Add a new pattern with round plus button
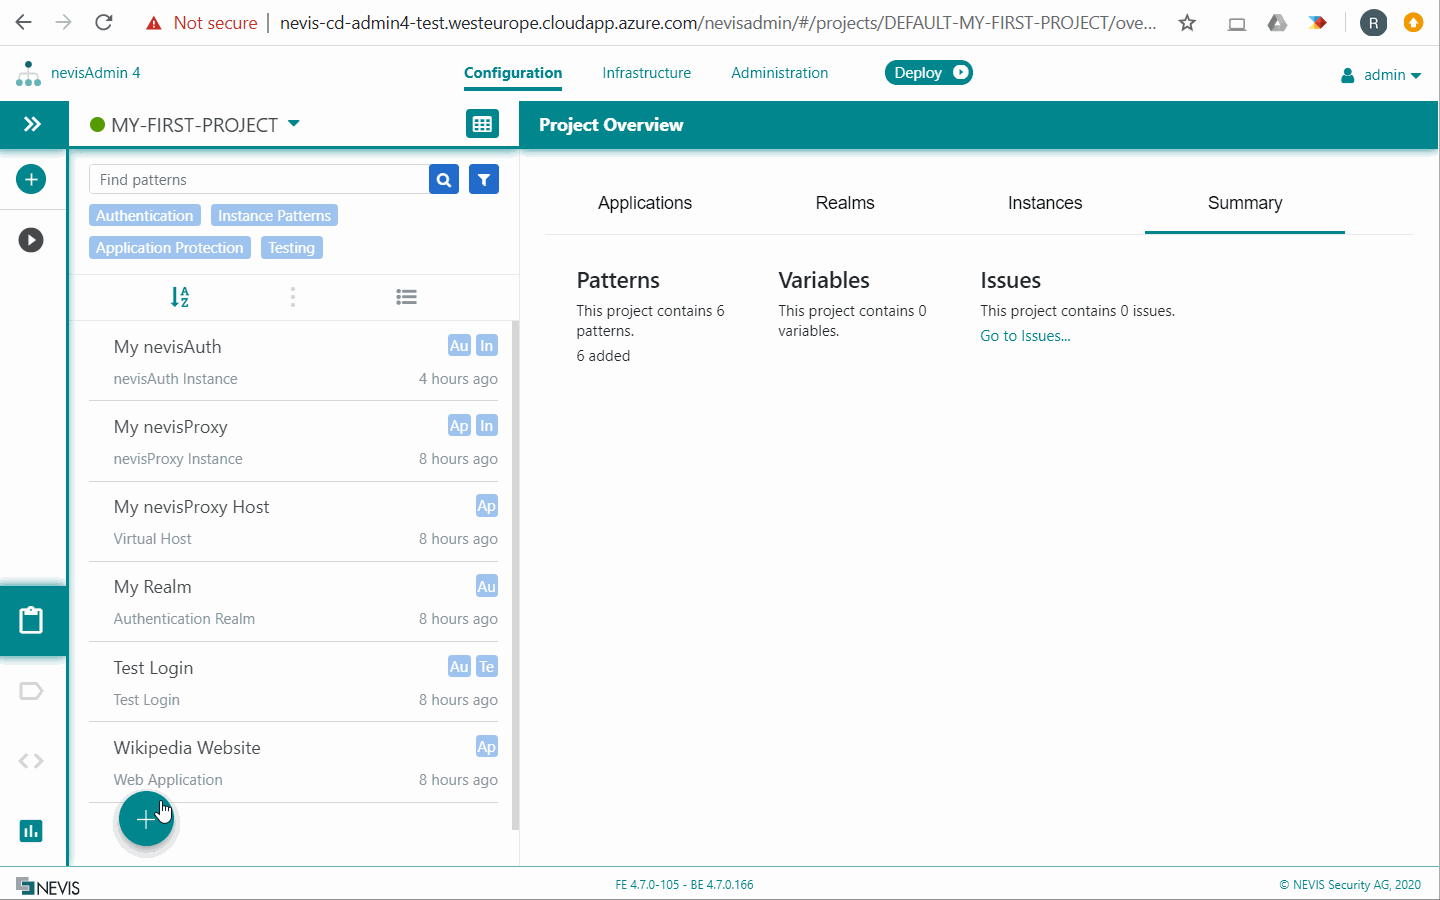The height and width of the screenshot is (900, 1440). [146, 819]
